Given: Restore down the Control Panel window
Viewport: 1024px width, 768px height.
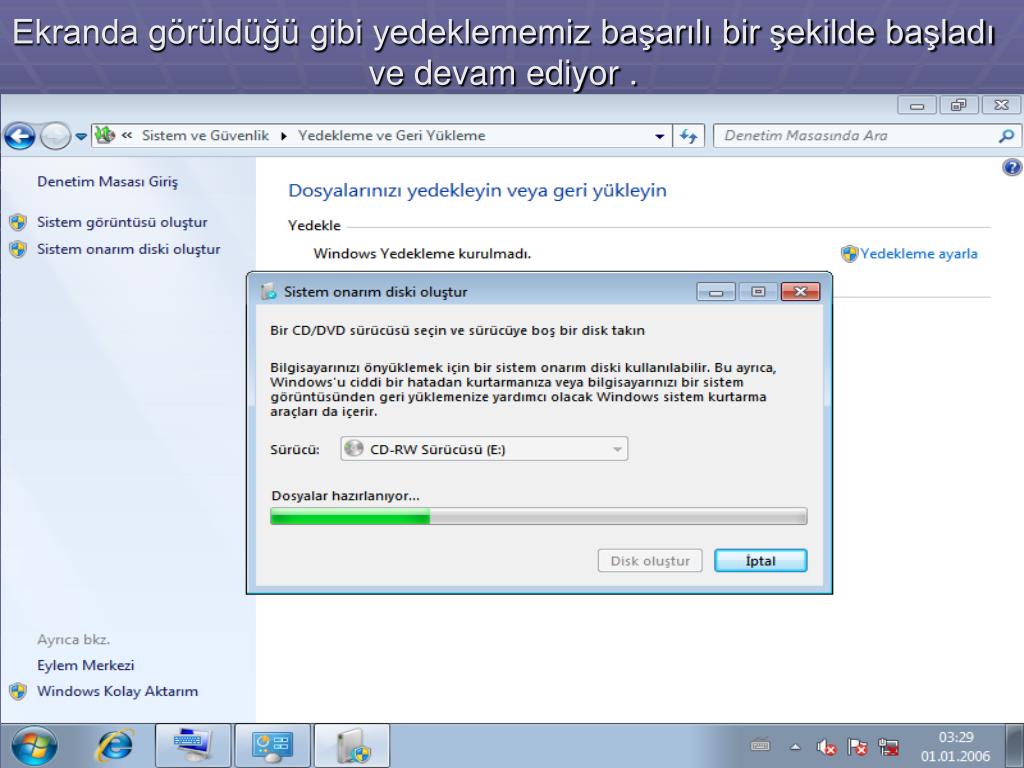Looking at the screenshot, I should click(959, 105).
